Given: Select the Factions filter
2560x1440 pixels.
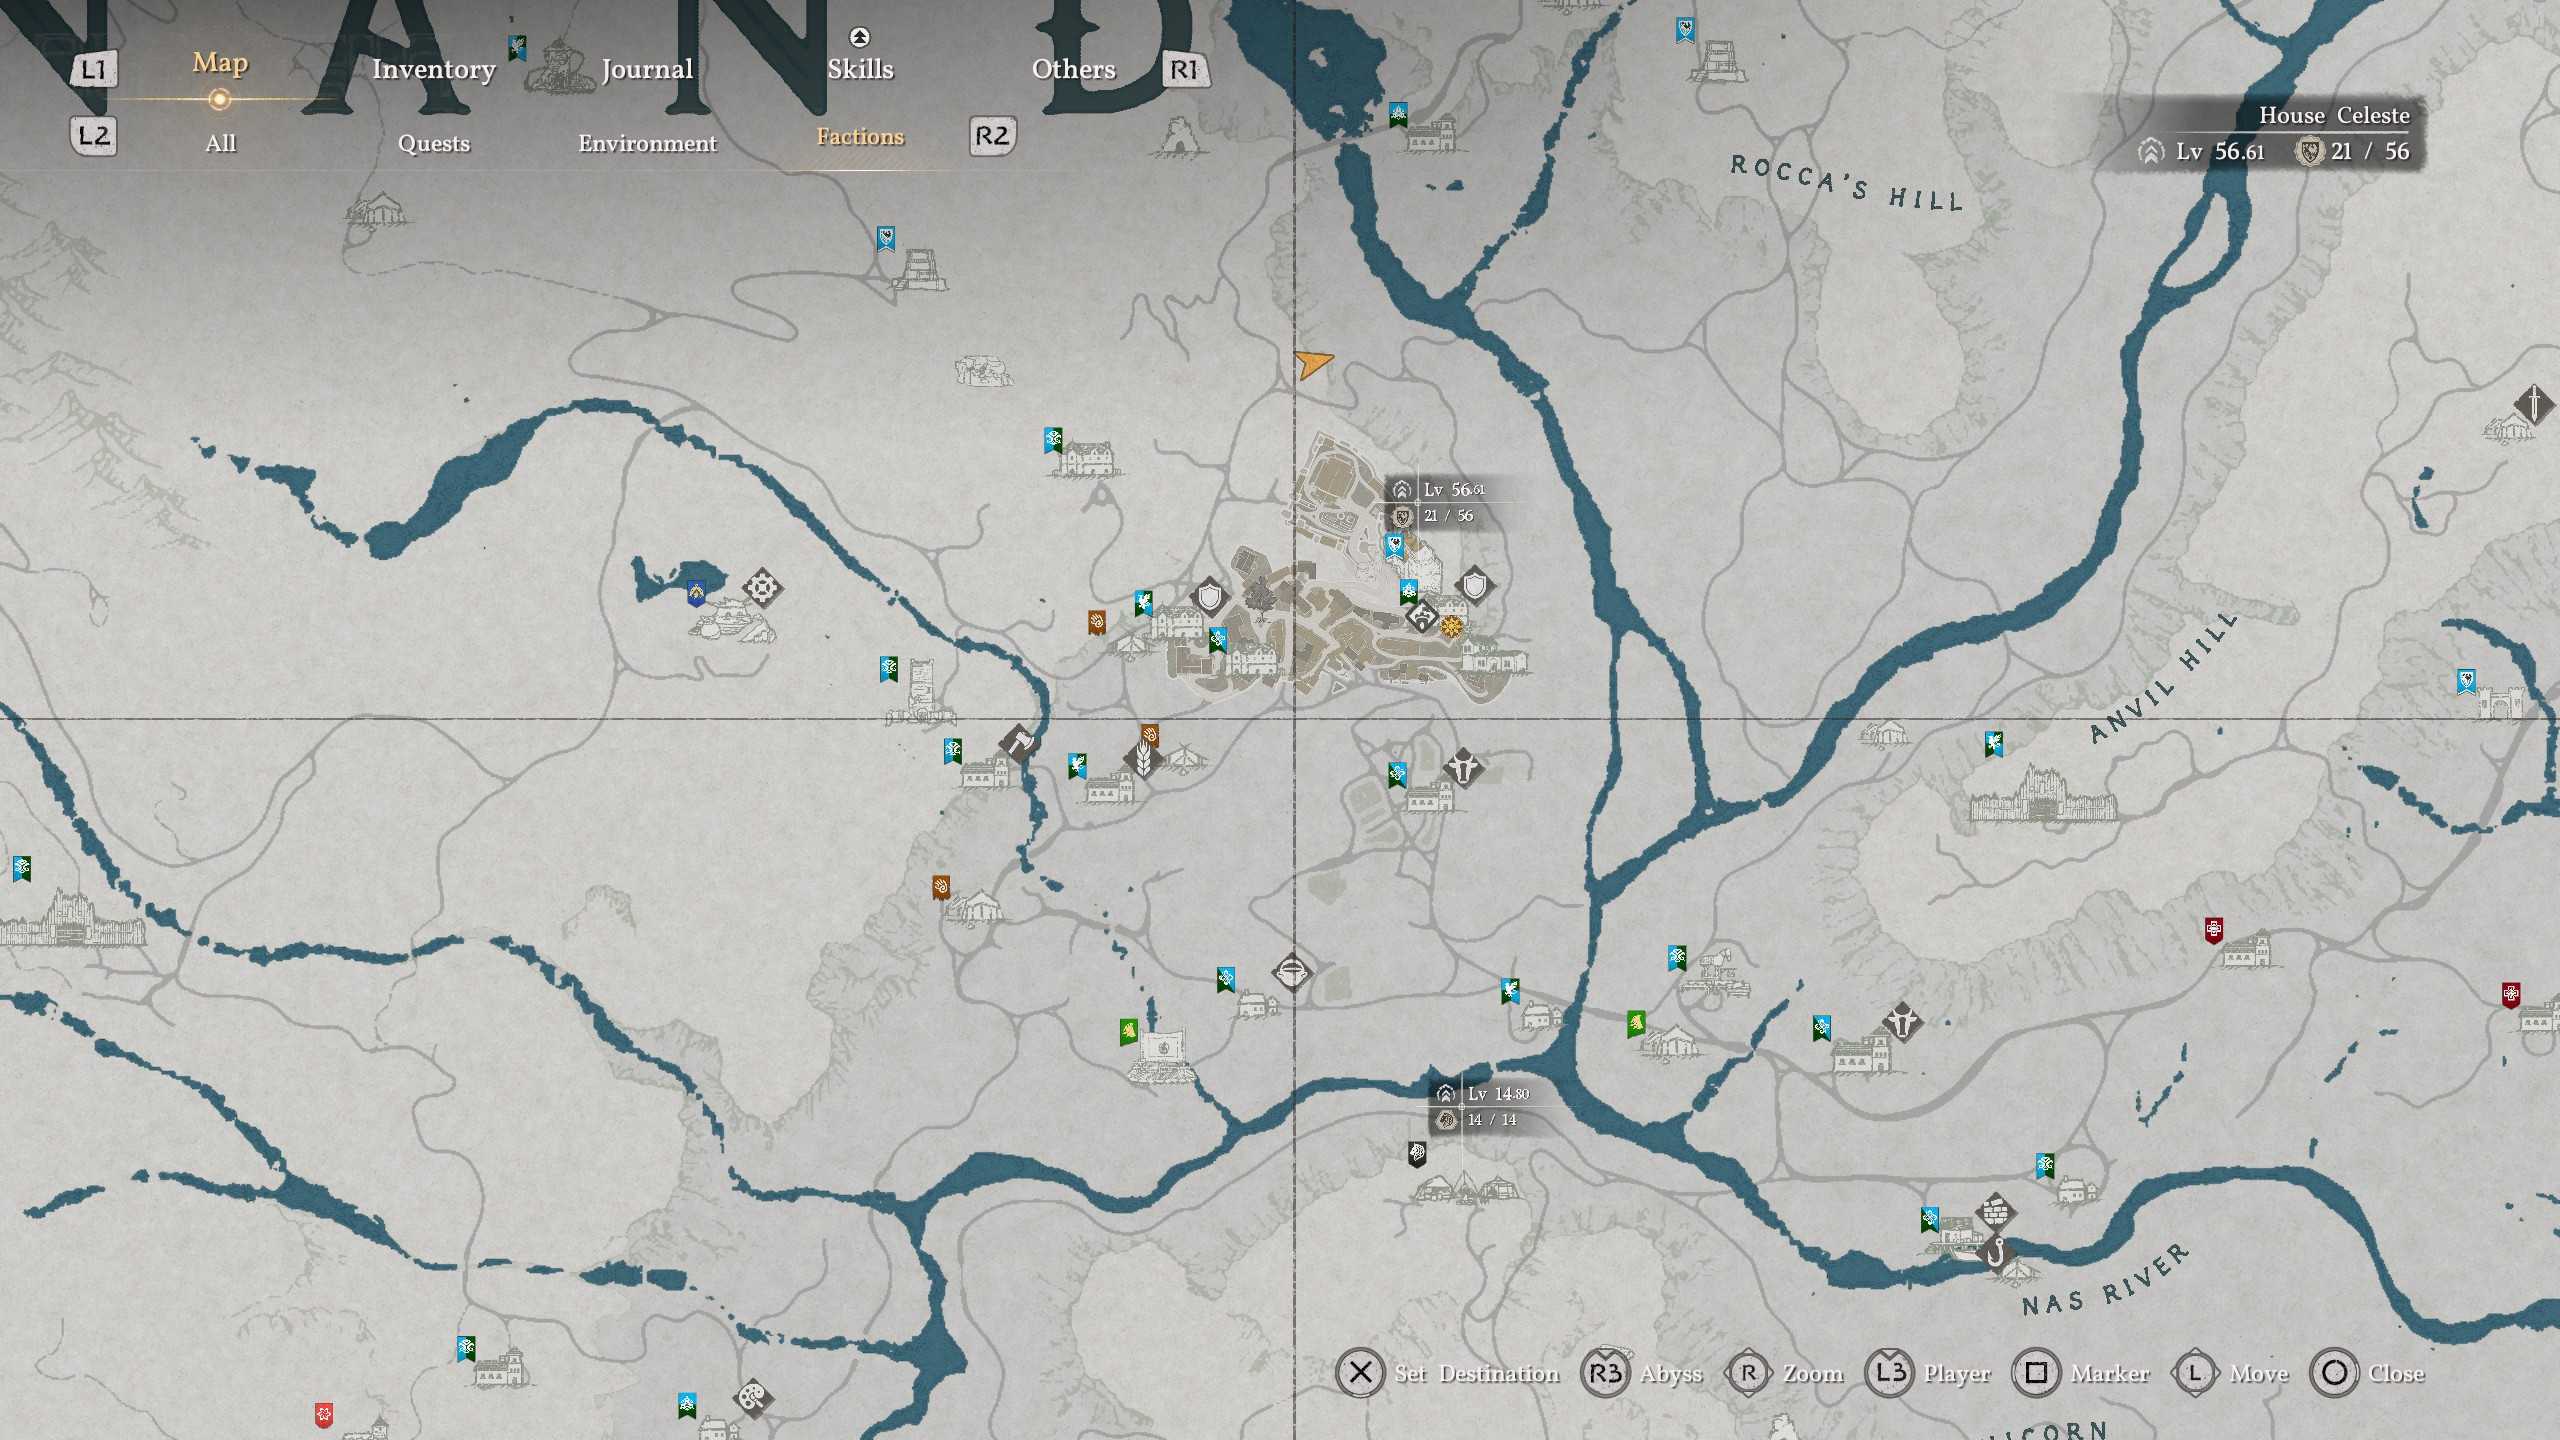Looking at the screenshot, I should coord(860,137).
